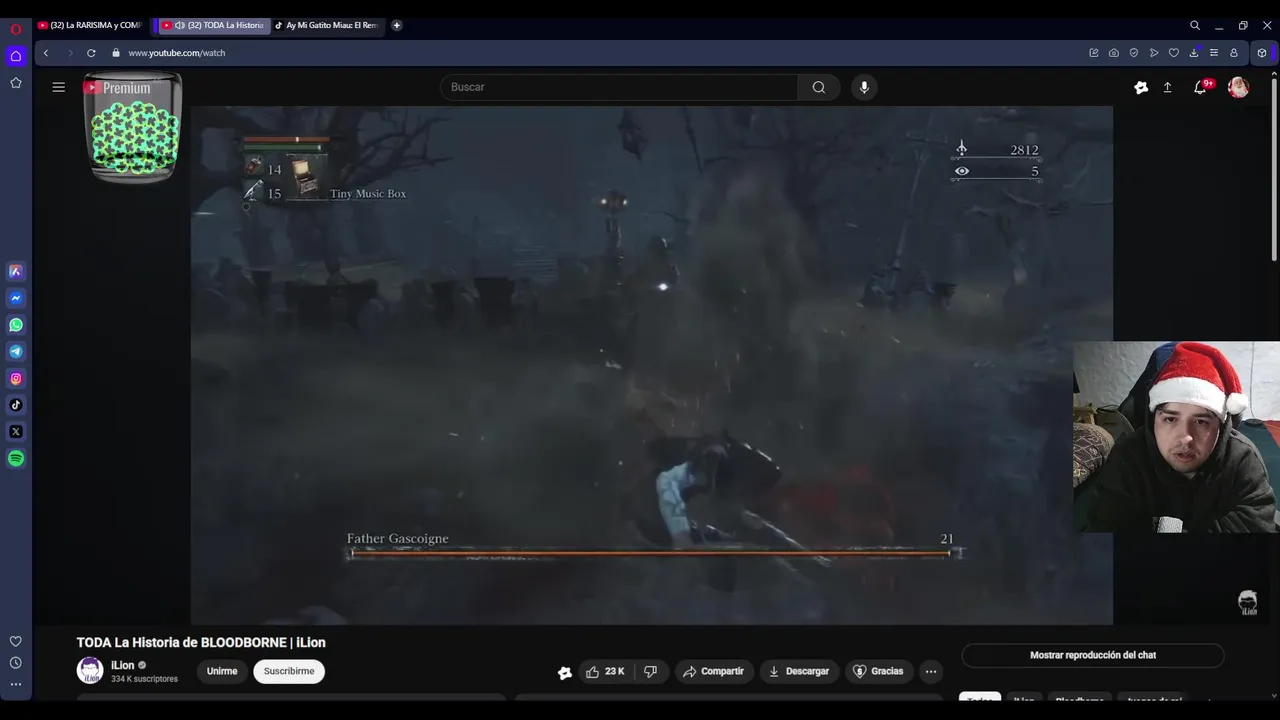Open the Opera main menu logo
This screenshot has height=720, width=1280.
[16, 30]
